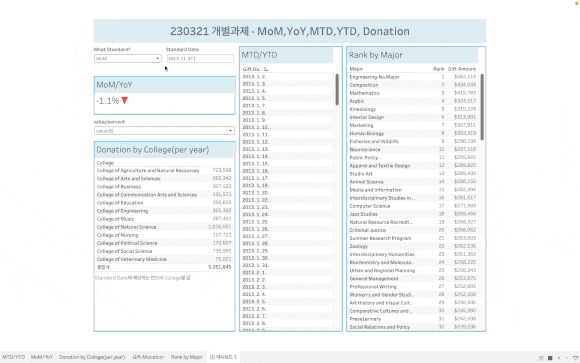
Task: Click the Standard Date input field
Action: [x=200, y=58]
